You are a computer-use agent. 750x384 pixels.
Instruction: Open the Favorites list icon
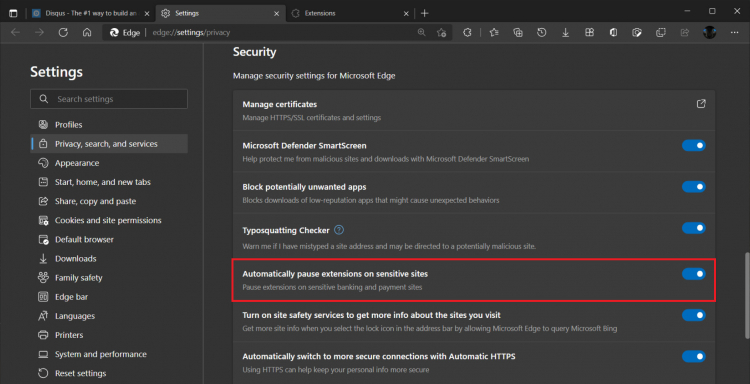494,33
